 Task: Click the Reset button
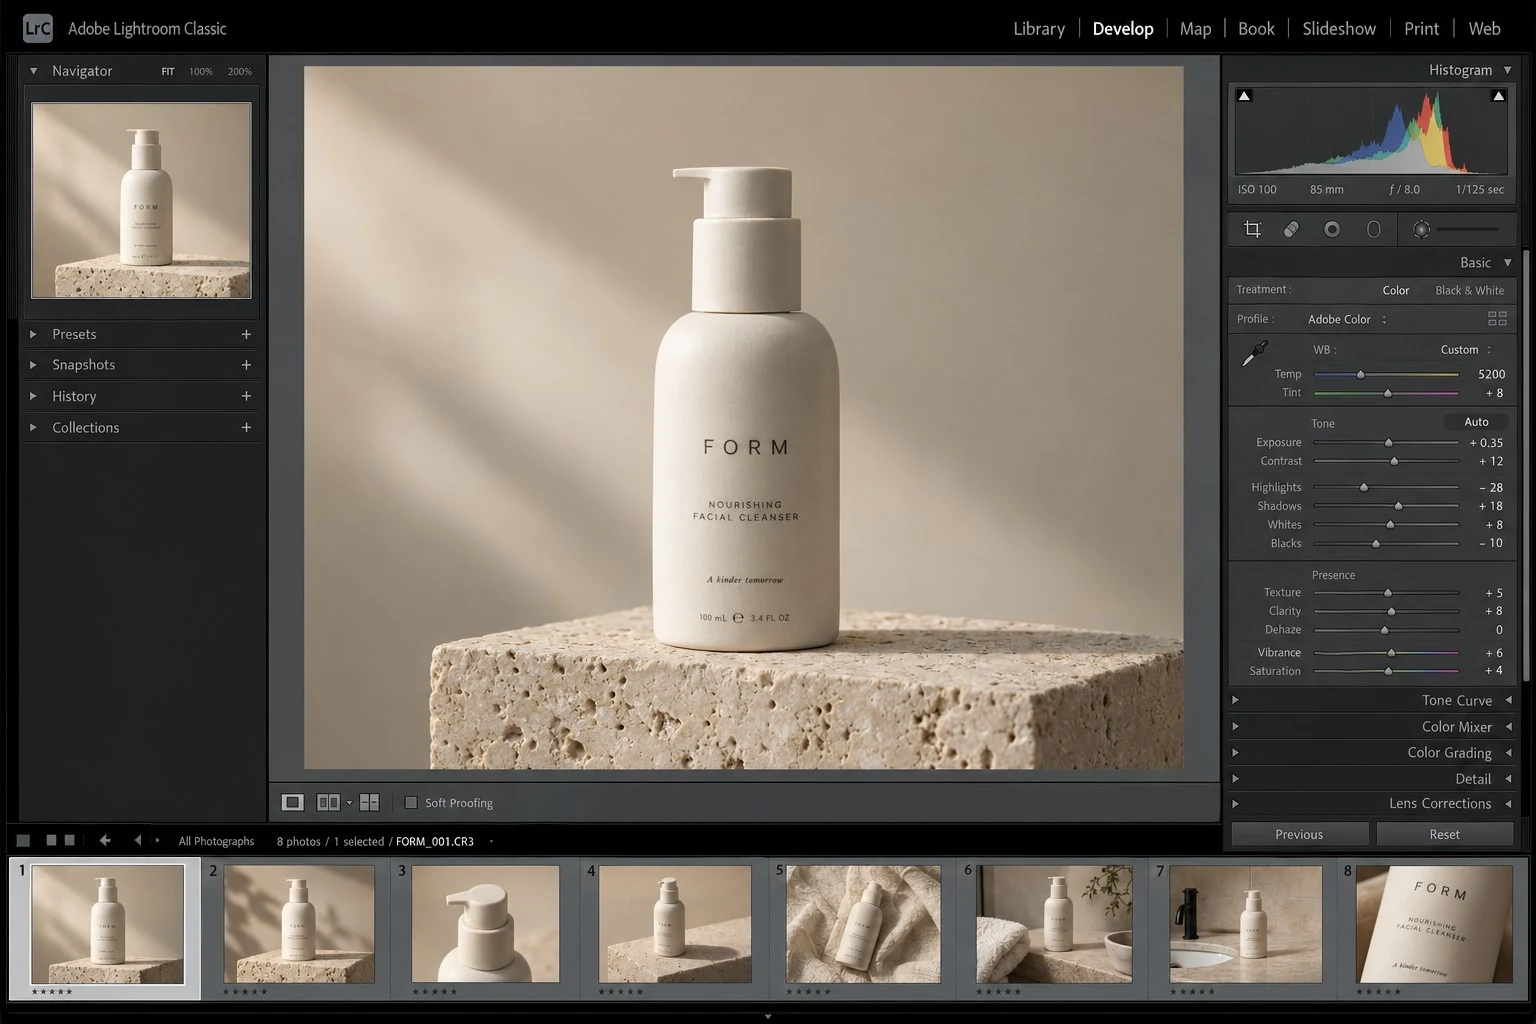coord(1444,834)
